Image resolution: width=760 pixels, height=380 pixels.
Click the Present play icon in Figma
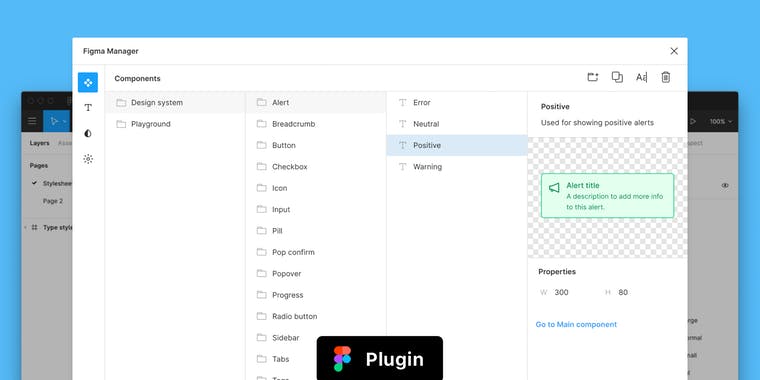click(694, 121)
